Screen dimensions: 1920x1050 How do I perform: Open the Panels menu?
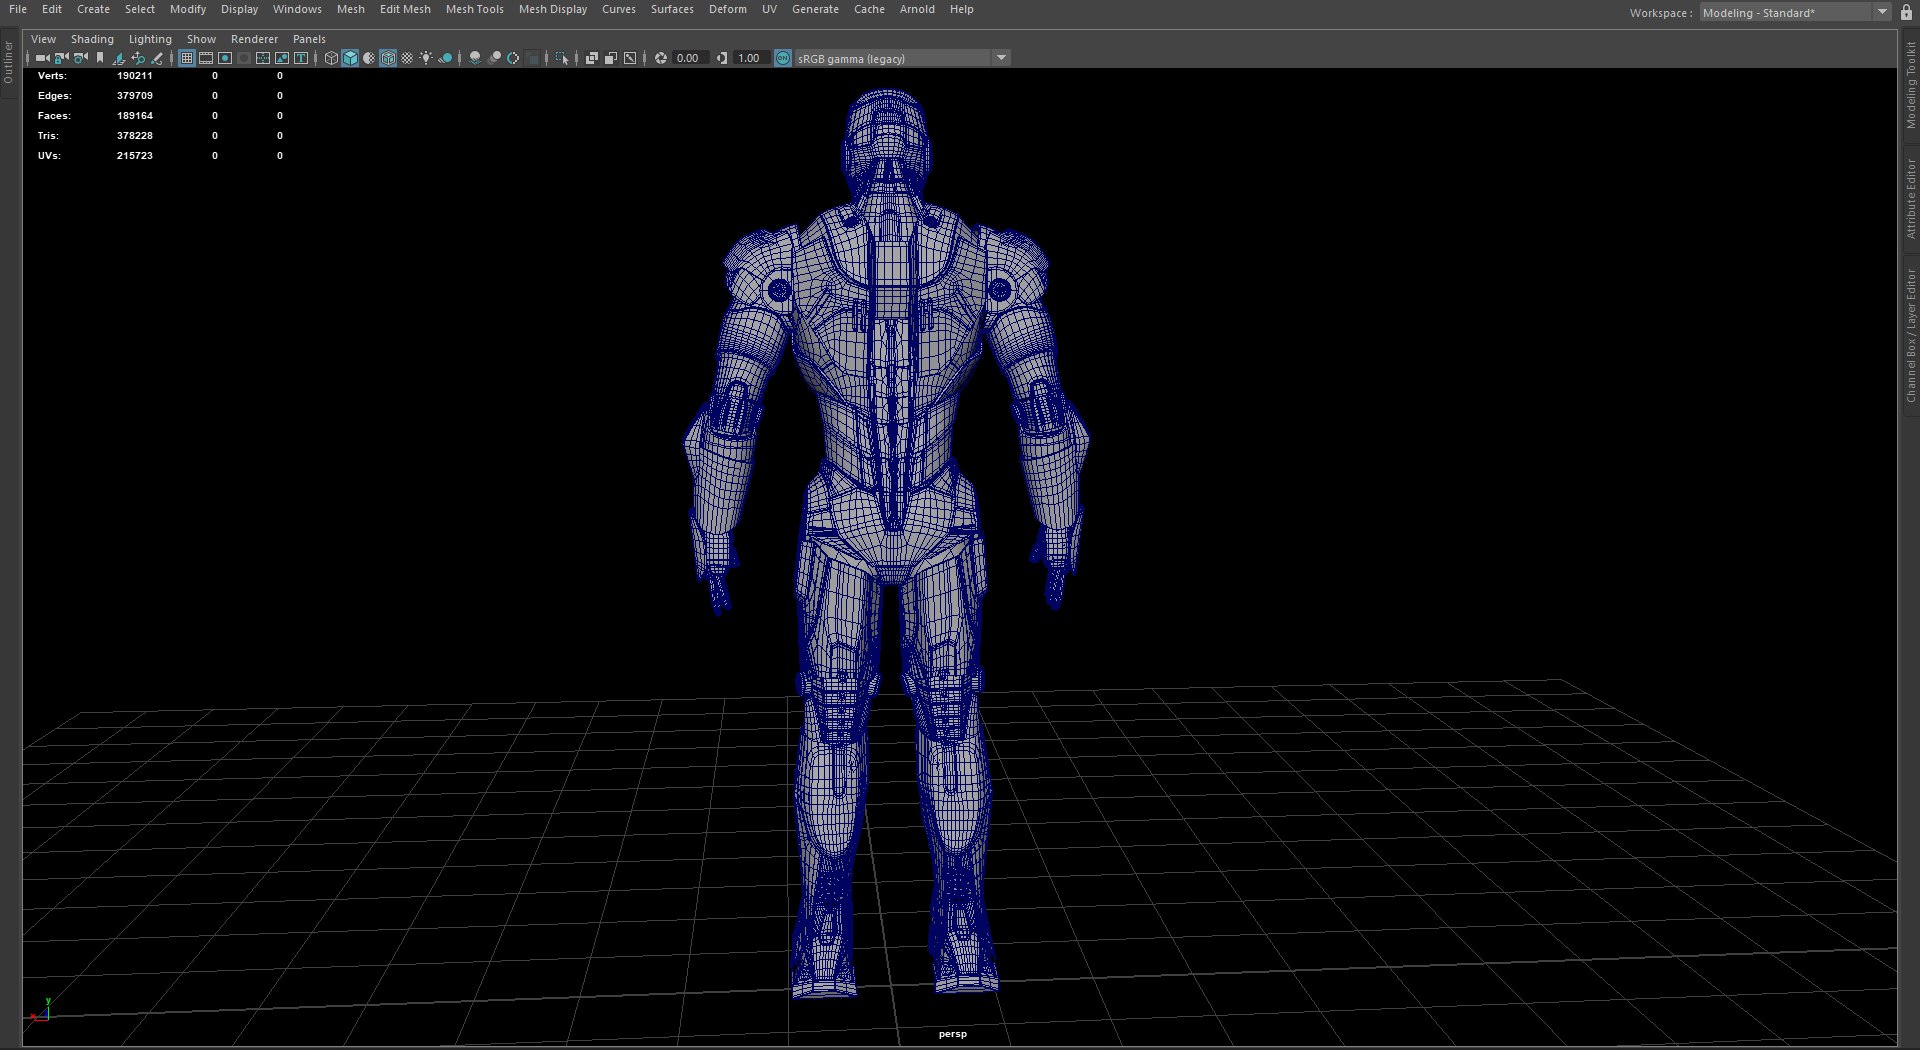click(x=309, y=39)
